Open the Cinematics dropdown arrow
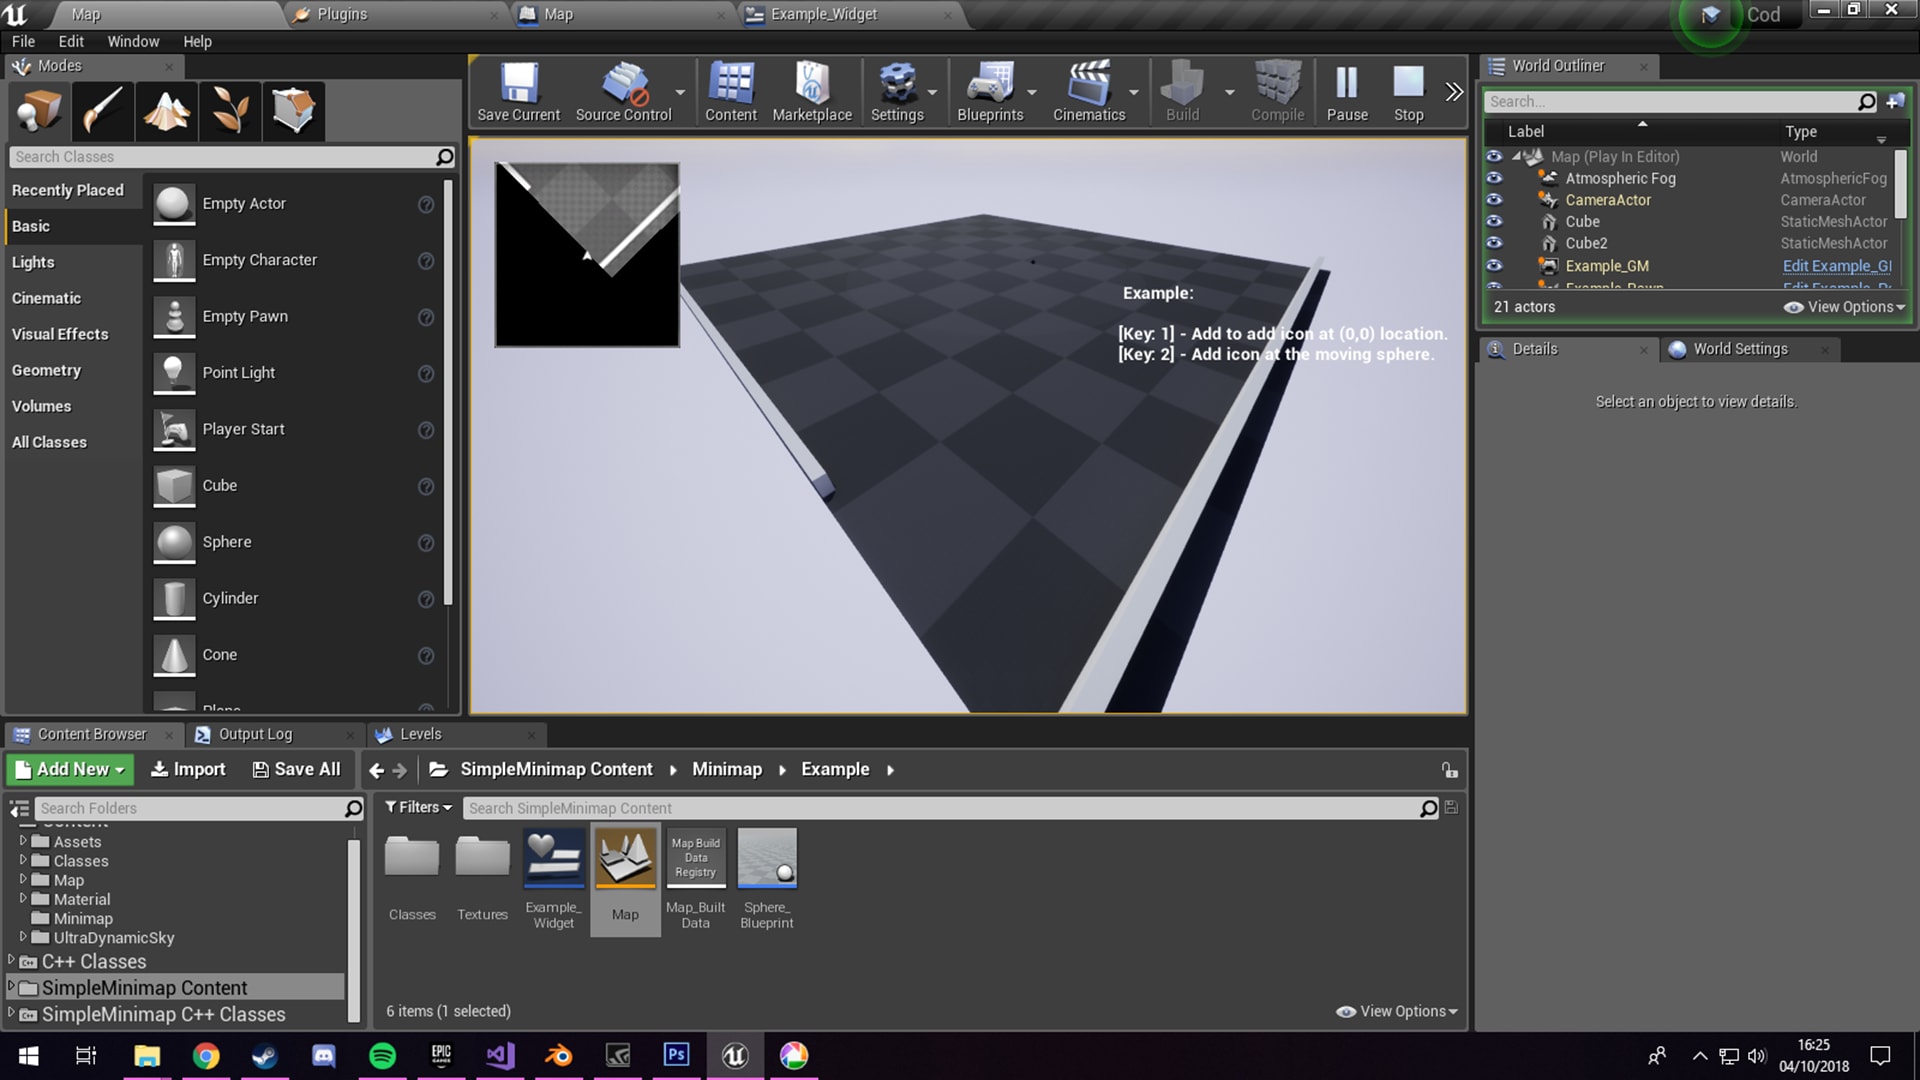This screenshot has height=1080, width=1920. click(x=1134, y=92)
